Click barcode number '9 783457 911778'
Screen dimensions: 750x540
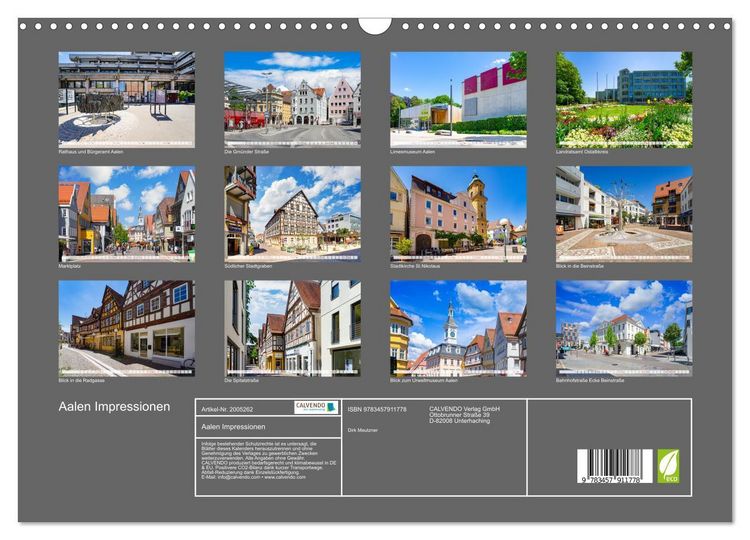coord(611,480)
